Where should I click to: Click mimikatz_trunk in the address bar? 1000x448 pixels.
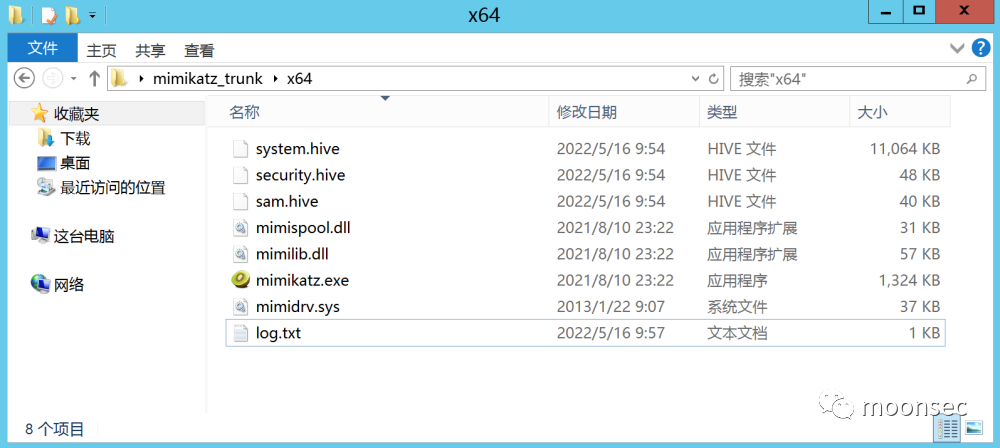pos(208,79)
